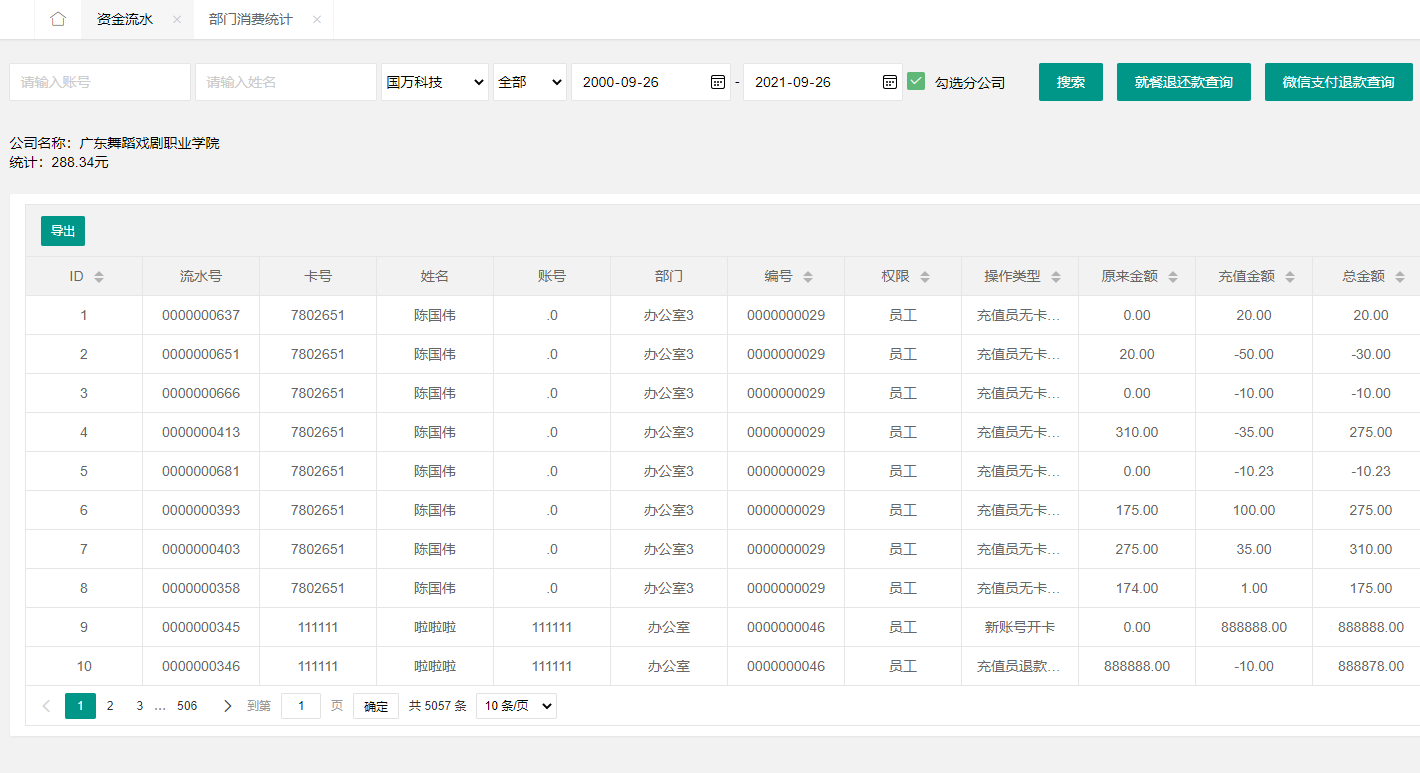
Task: Open the end date calendar picker icon
Action: click(x=890, y=82)
